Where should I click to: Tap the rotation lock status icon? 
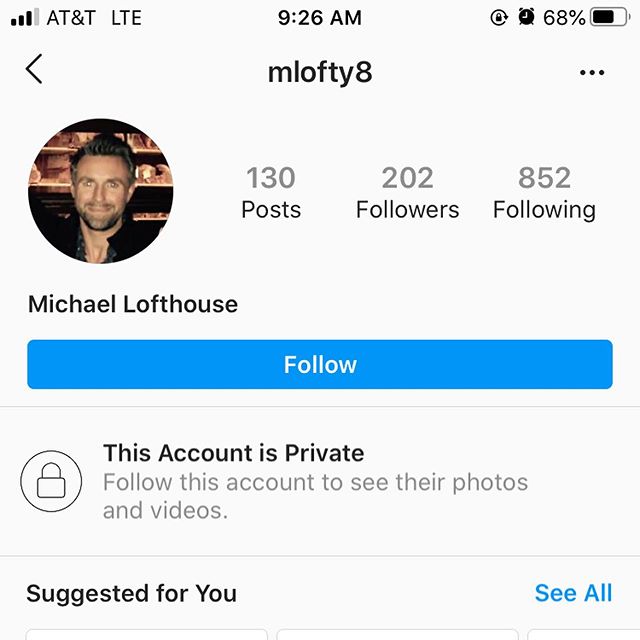pos(499,18)
